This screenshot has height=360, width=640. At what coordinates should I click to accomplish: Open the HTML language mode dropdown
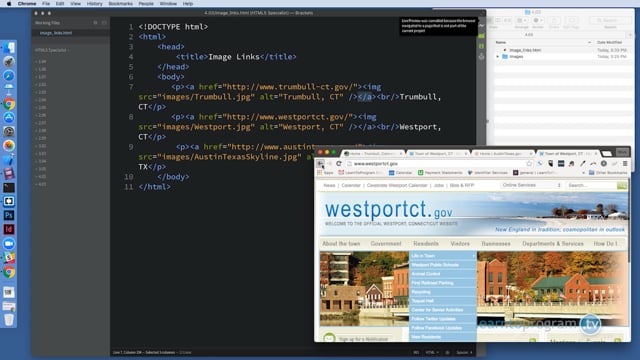coord(432,352)
